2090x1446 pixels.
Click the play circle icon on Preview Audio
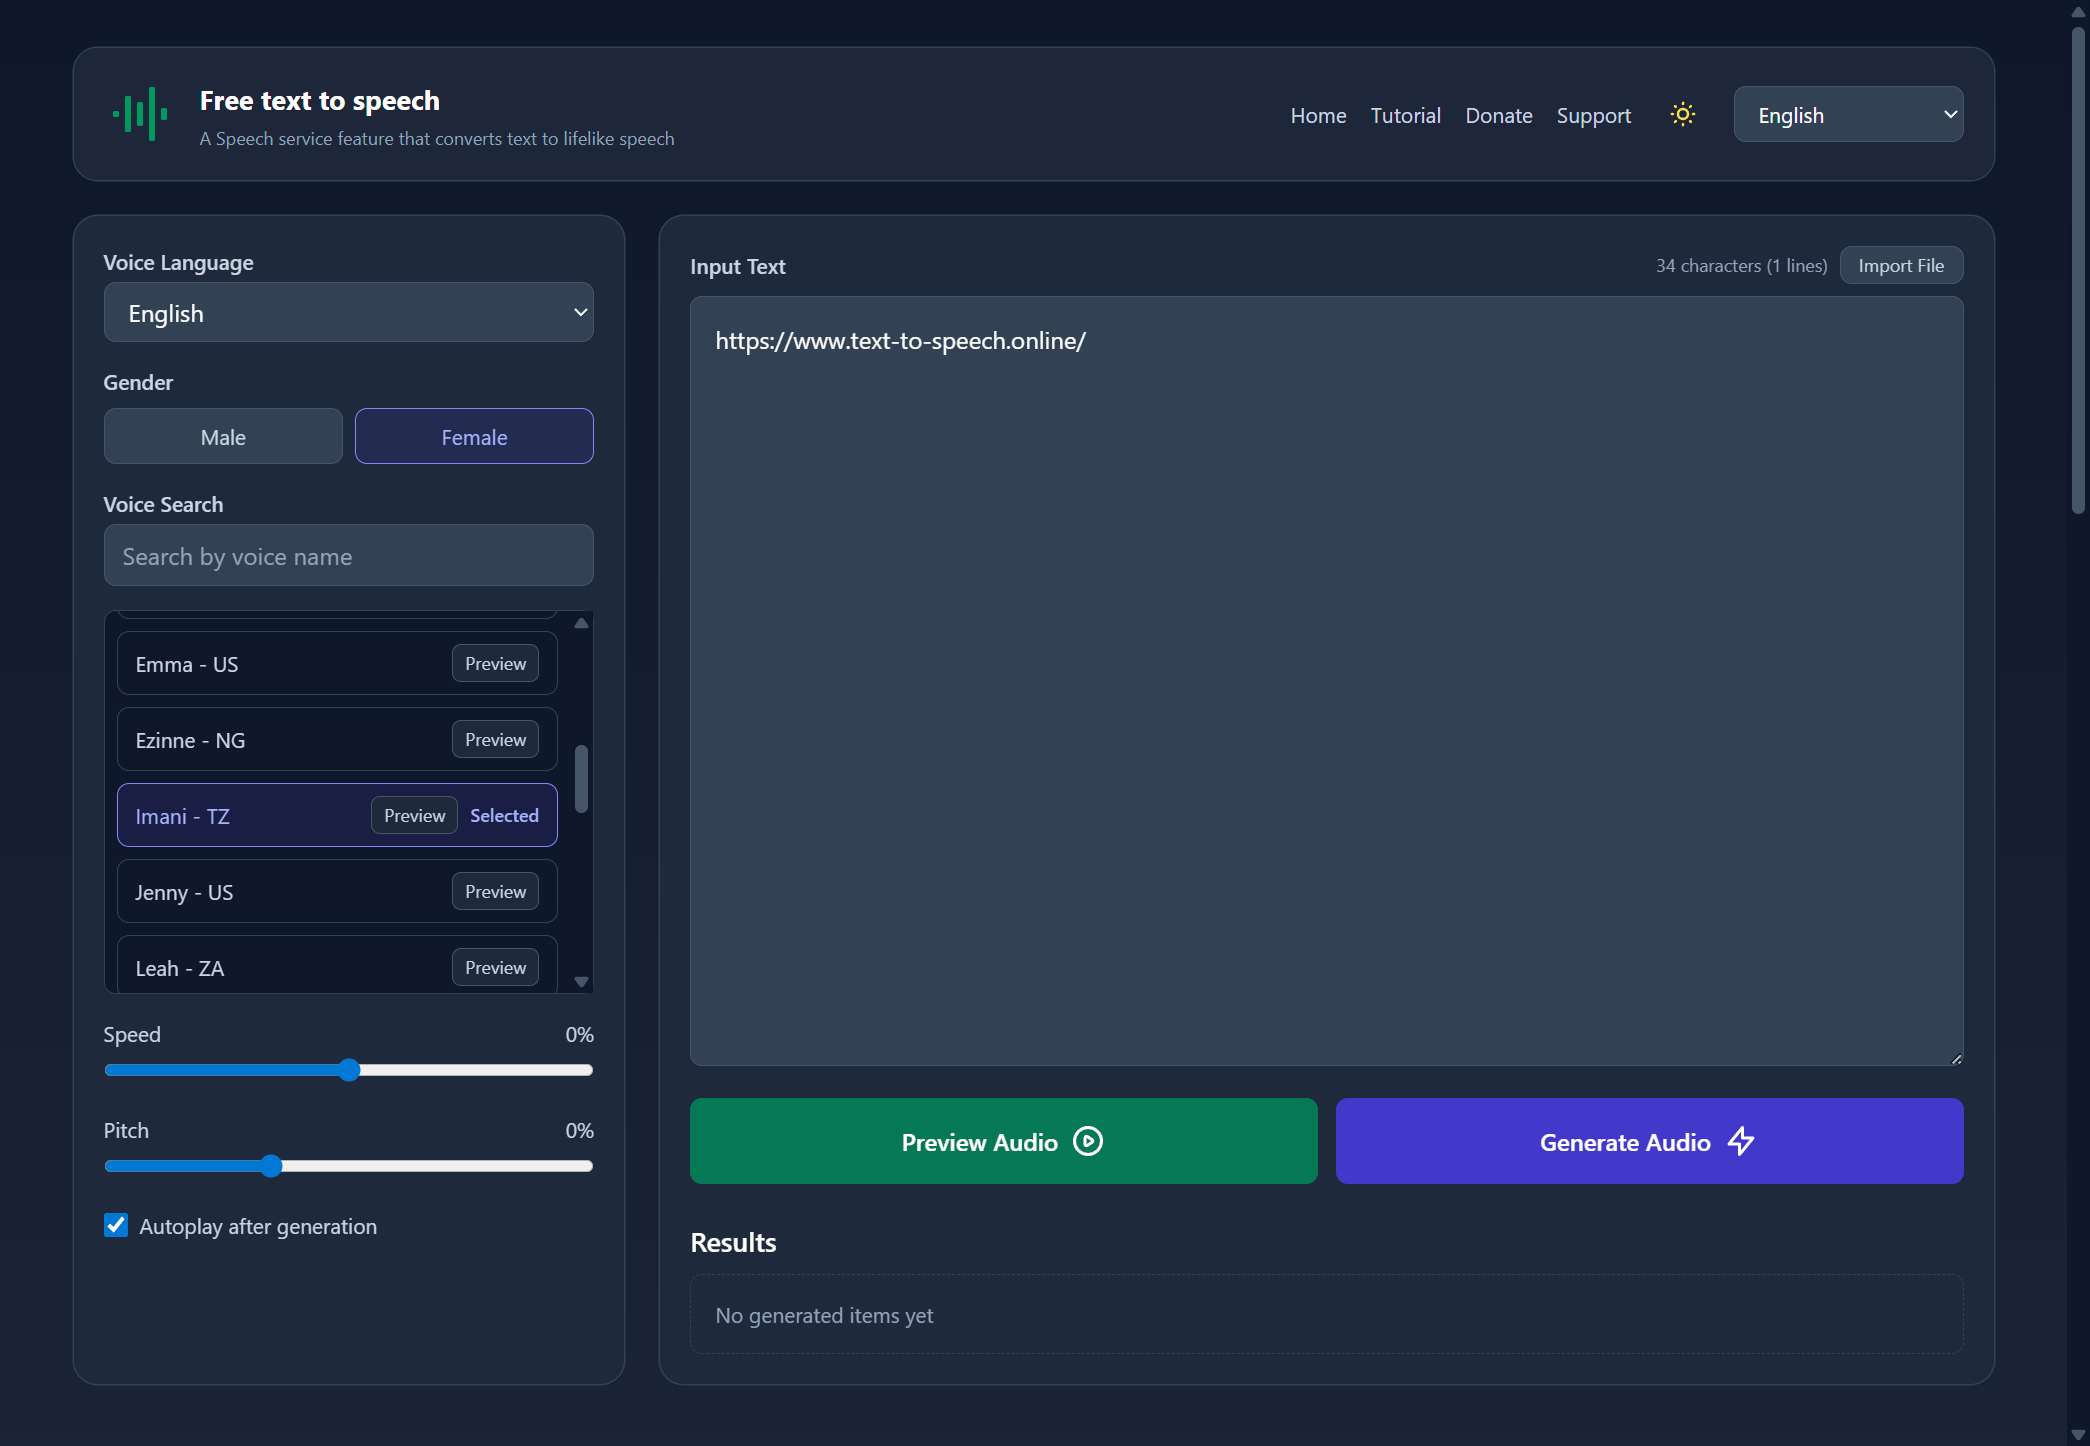1088,1141
